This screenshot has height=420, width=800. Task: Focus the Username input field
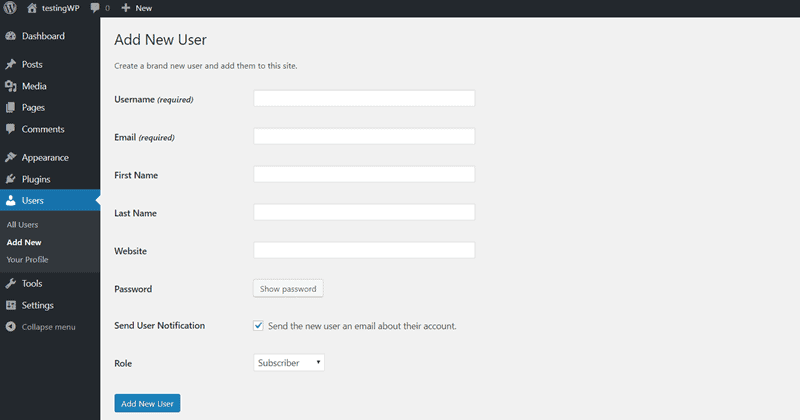364,98
